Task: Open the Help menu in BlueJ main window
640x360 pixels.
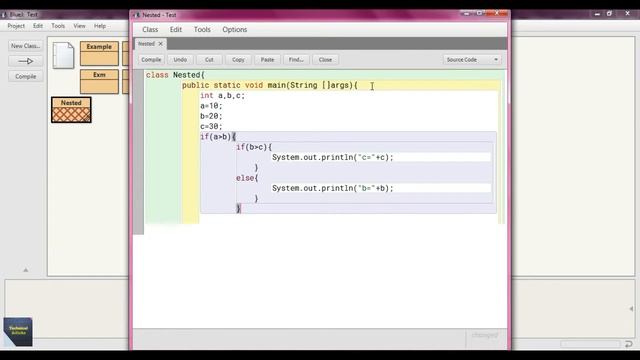Action: point(100,26)
